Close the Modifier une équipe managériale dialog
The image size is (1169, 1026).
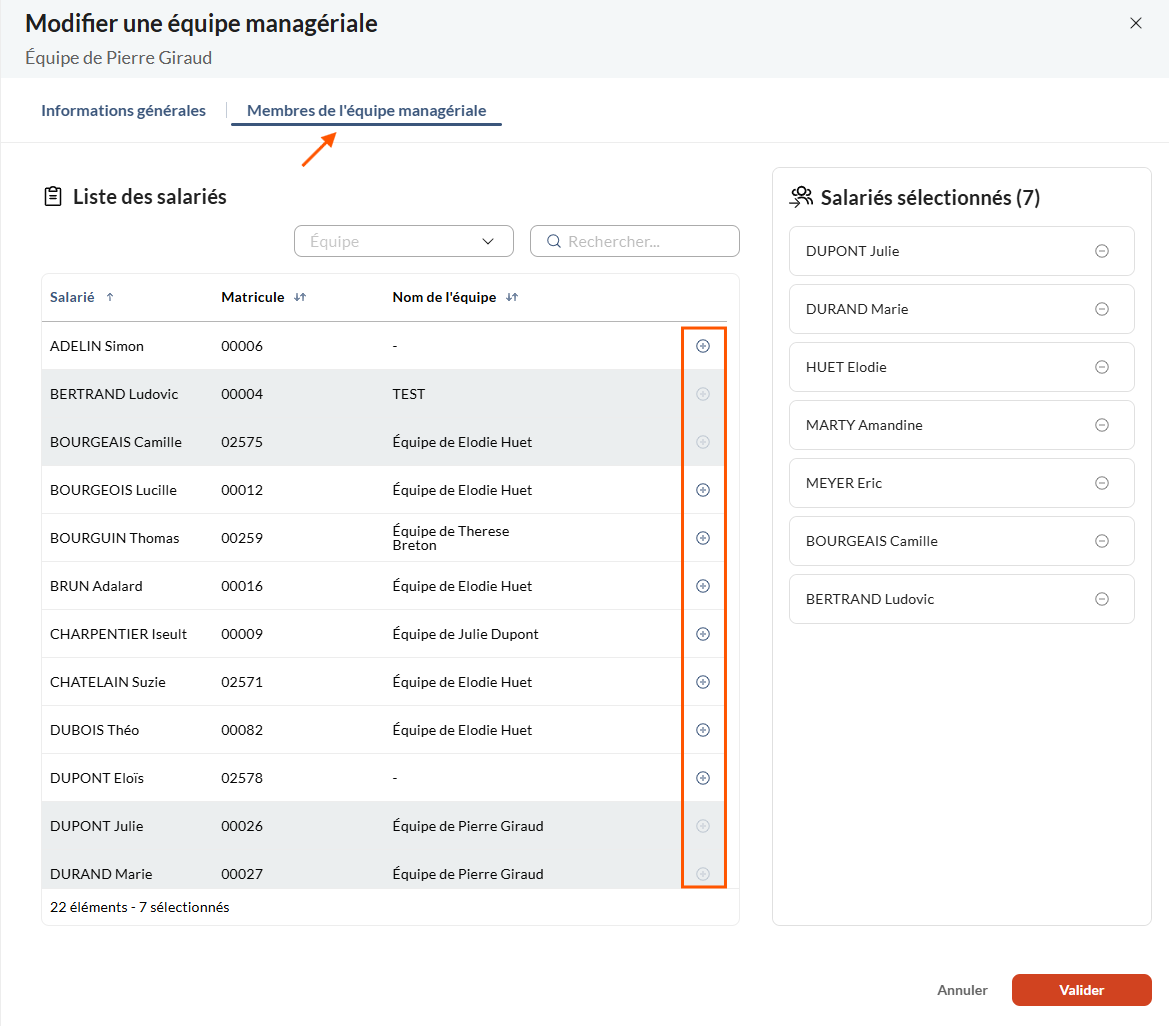[x=1135, y=23]
